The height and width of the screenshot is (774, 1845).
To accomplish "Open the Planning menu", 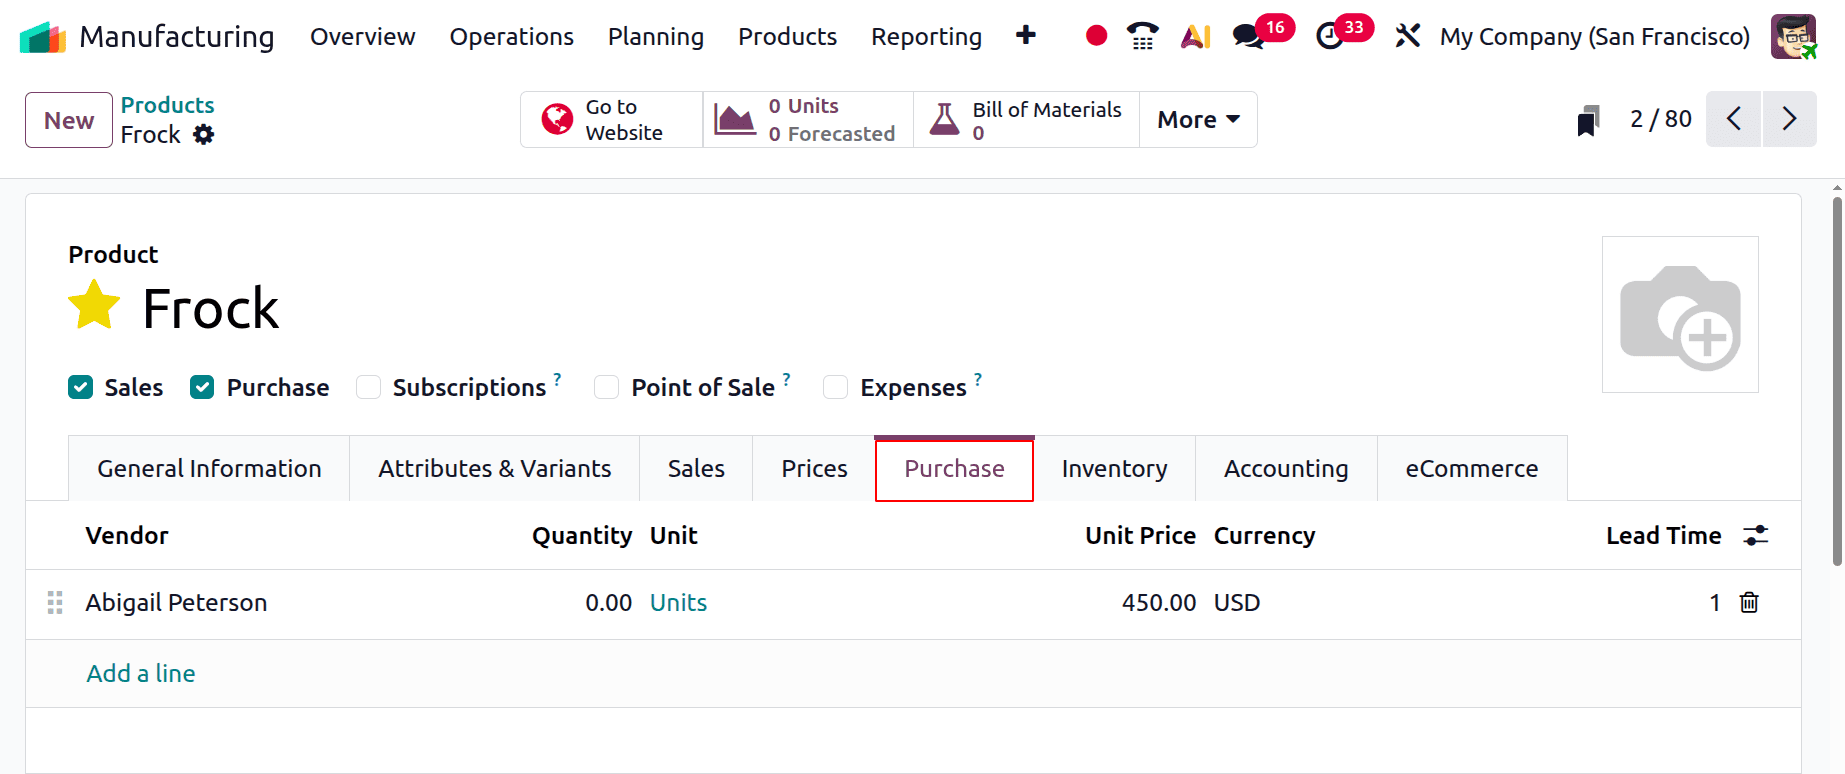I will coord(656,37).
